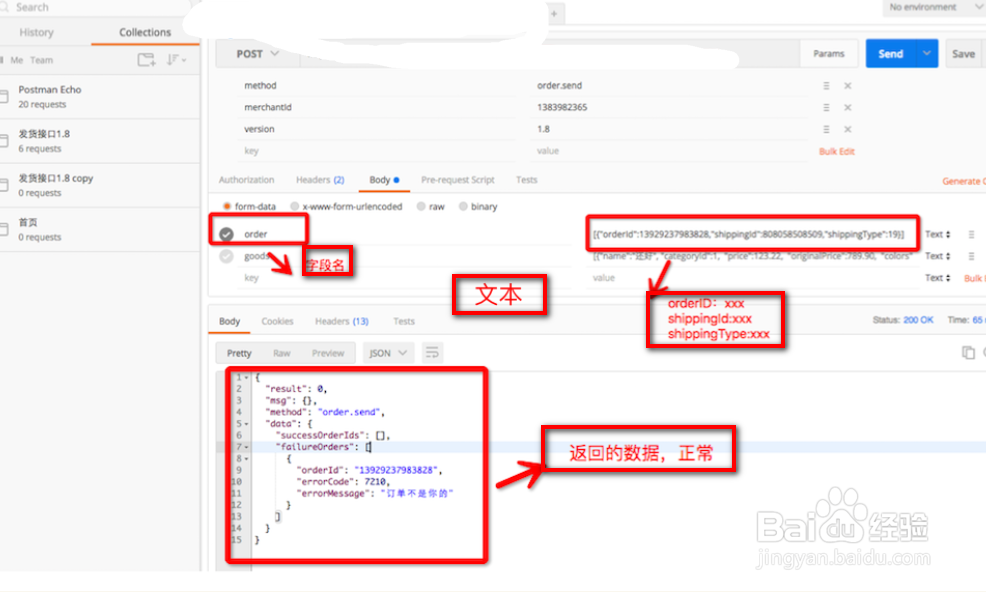Copy response body to clipboard icon
The height and width of the screenshot is (592, 986).
(x=968, y=352)
